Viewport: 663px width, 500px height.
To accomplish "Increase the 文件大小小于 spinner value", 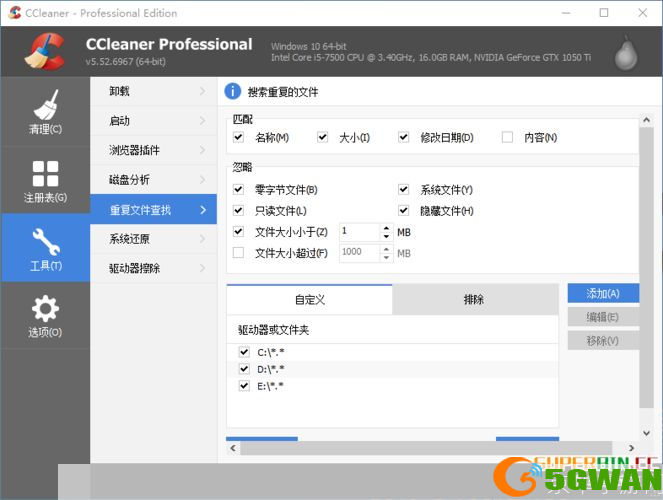I will click(386, 228).
